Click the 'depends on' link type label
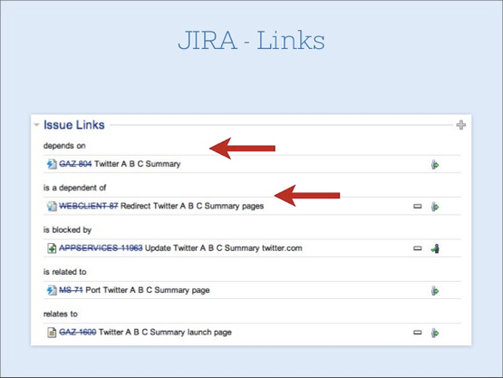Image resolution: width=503 pixels, height=378 pixels. (x=64, y=146)
